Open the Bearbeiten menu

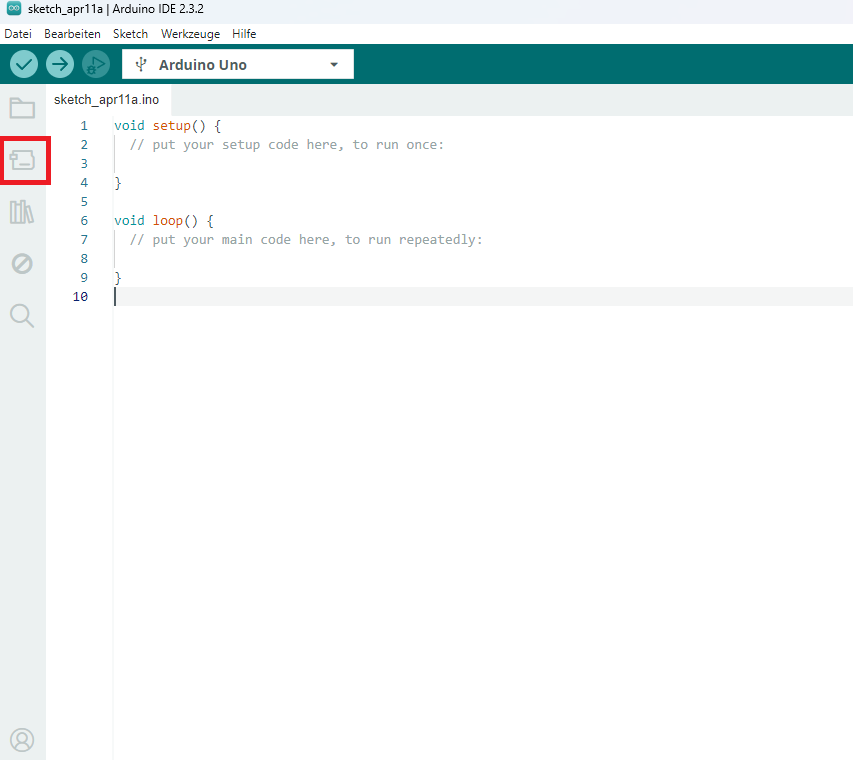point(72,34)
